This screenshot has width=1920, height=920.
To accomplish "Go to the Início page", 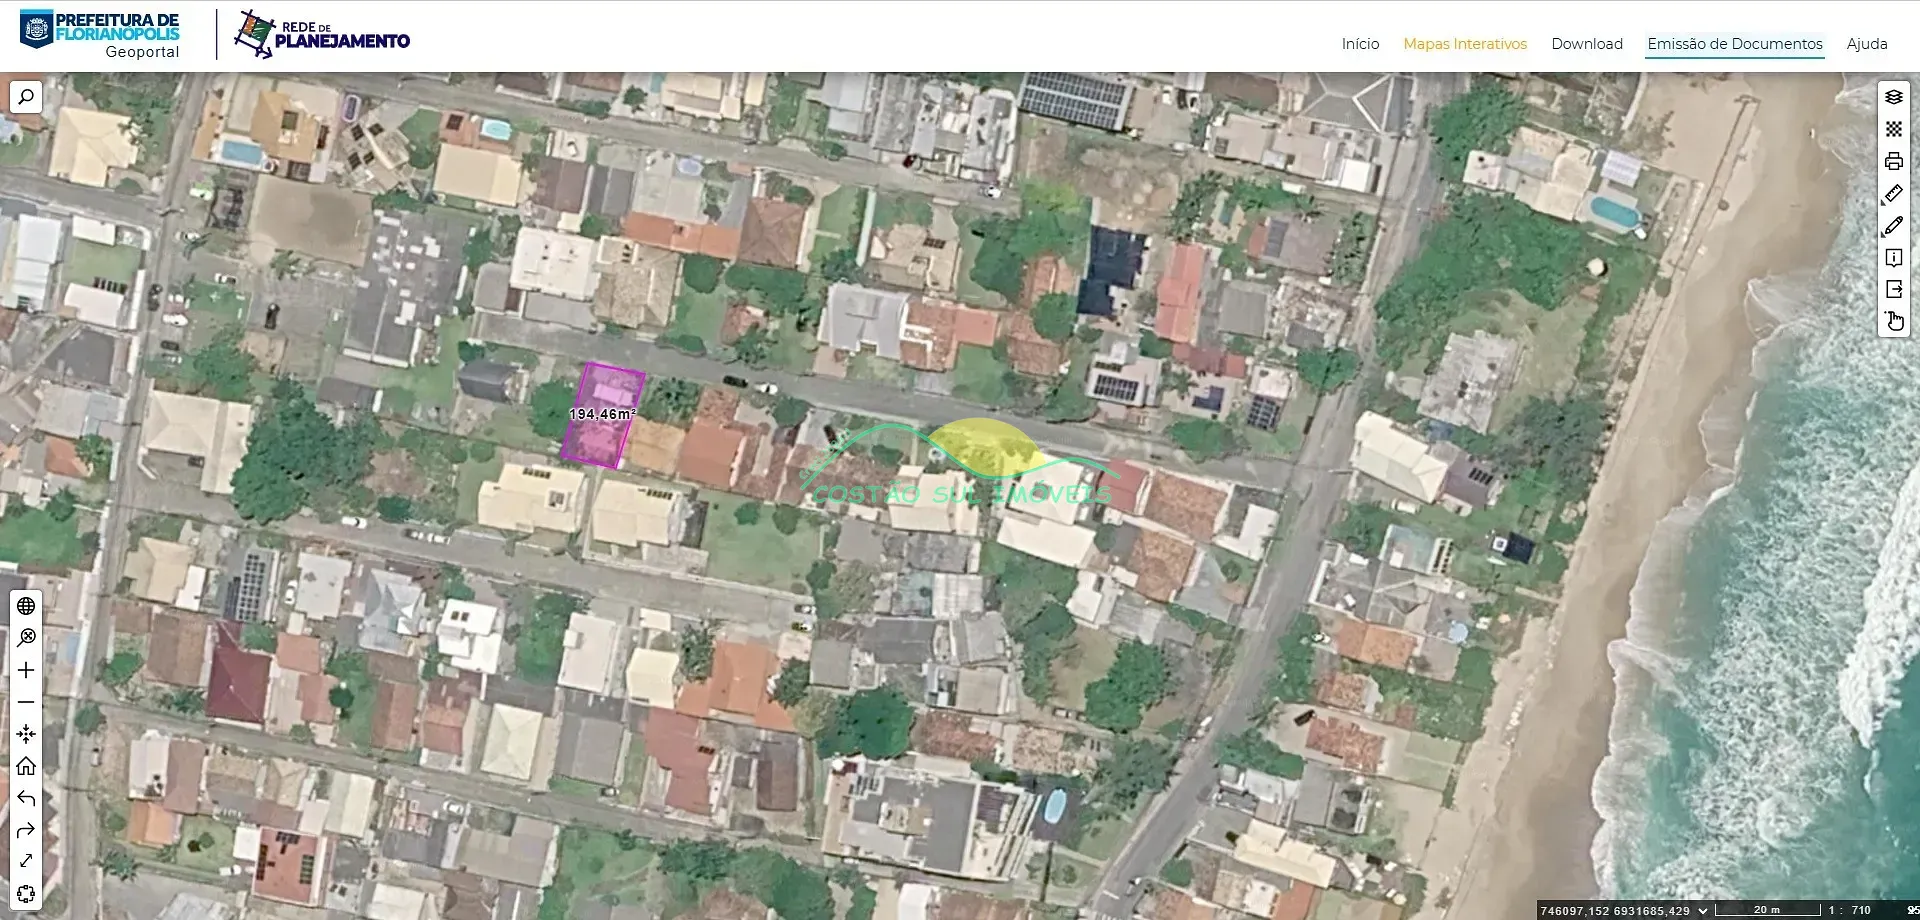I will point(1360,44).
